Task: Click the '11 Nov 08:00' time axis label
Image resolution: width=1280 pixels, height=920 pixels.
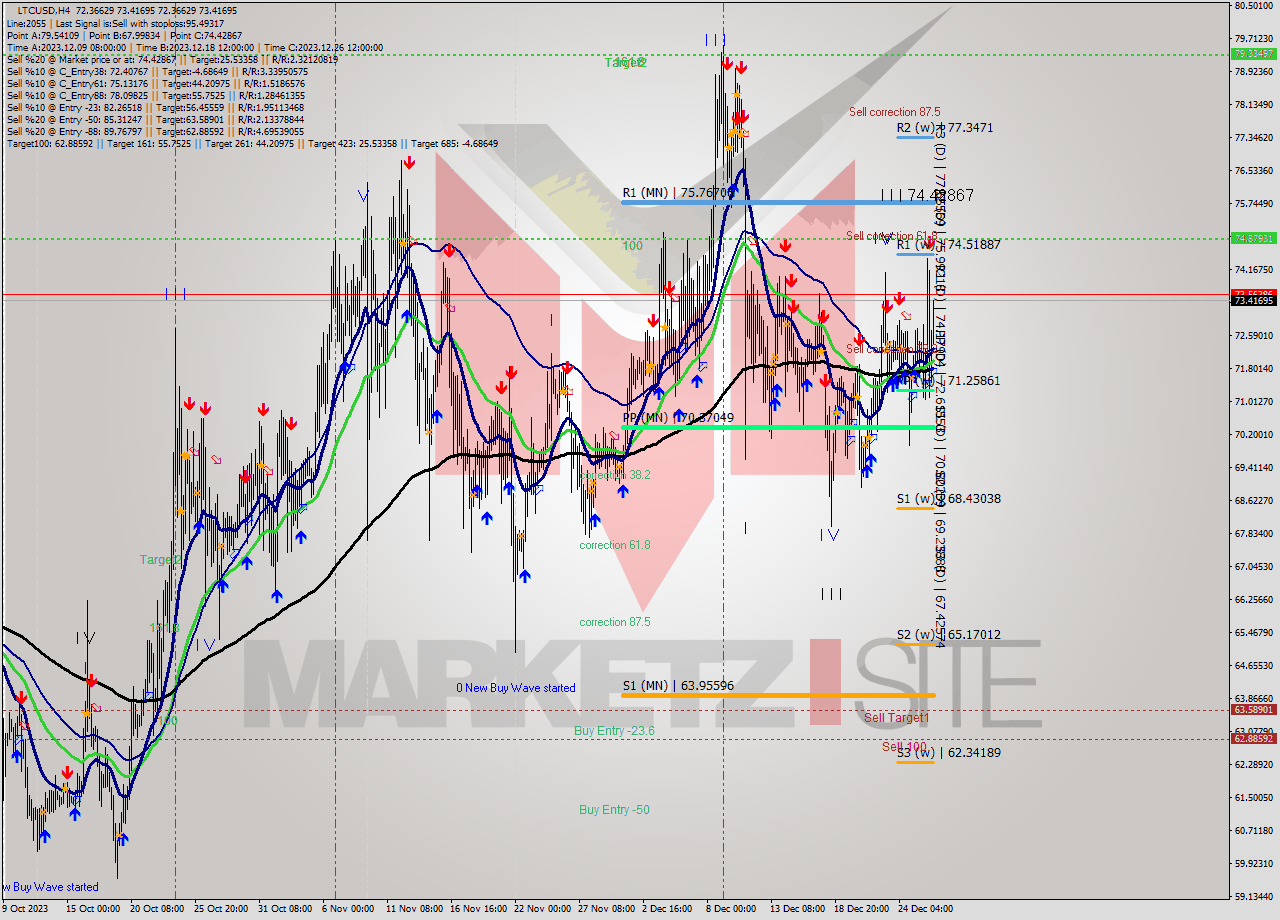Action: [414, 909]
